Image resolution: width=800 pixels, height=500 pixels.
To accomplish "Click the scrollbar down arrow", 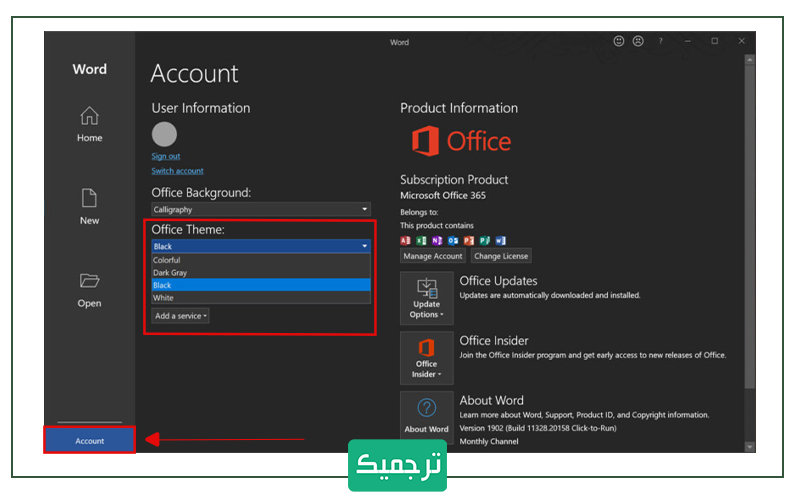I will 749,446.
